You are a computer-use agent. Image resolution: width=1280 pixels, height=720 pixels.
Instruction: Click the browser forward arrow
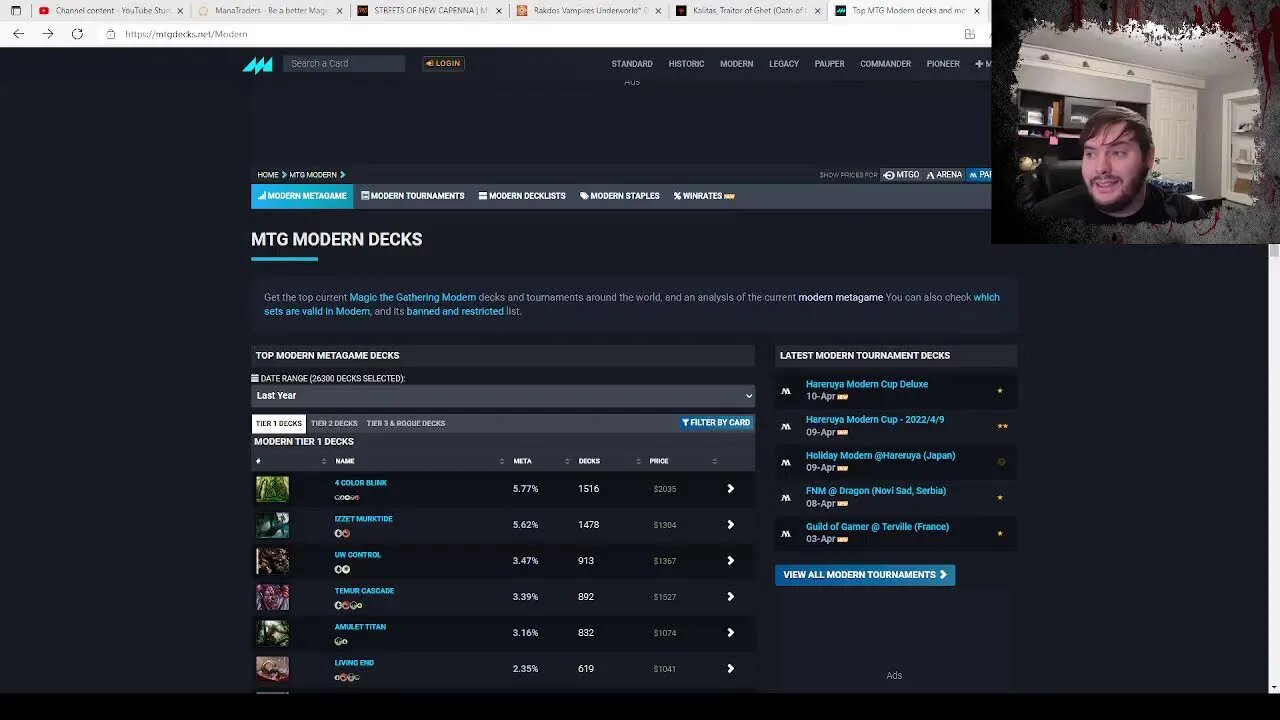pos(47,34)
